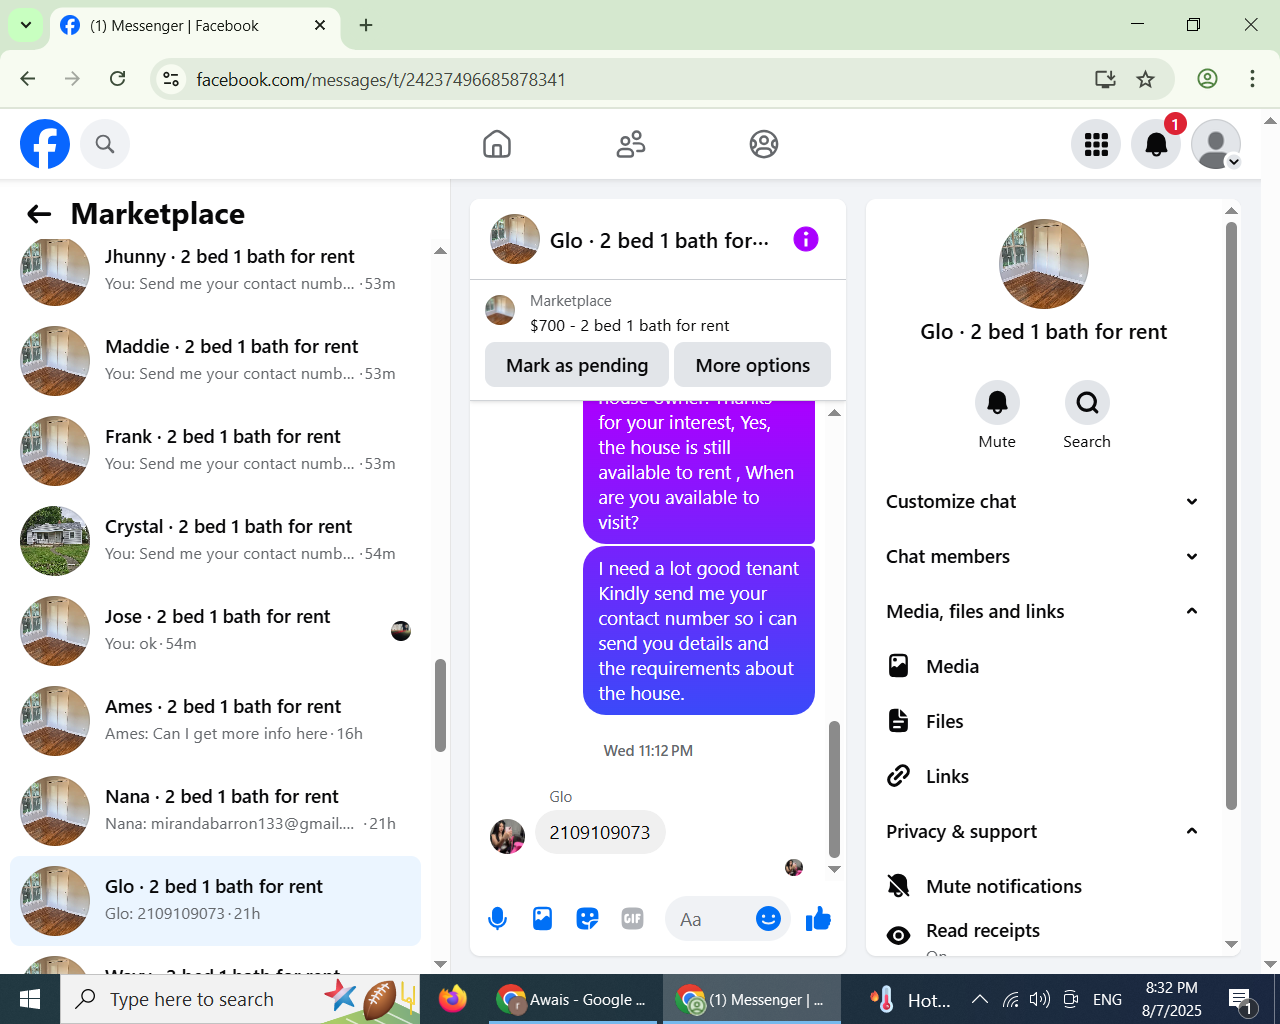Viewport: 1280px width, 1024px height.
Task: Open Chrome's three-dot menu
Action: [1252, 79]
